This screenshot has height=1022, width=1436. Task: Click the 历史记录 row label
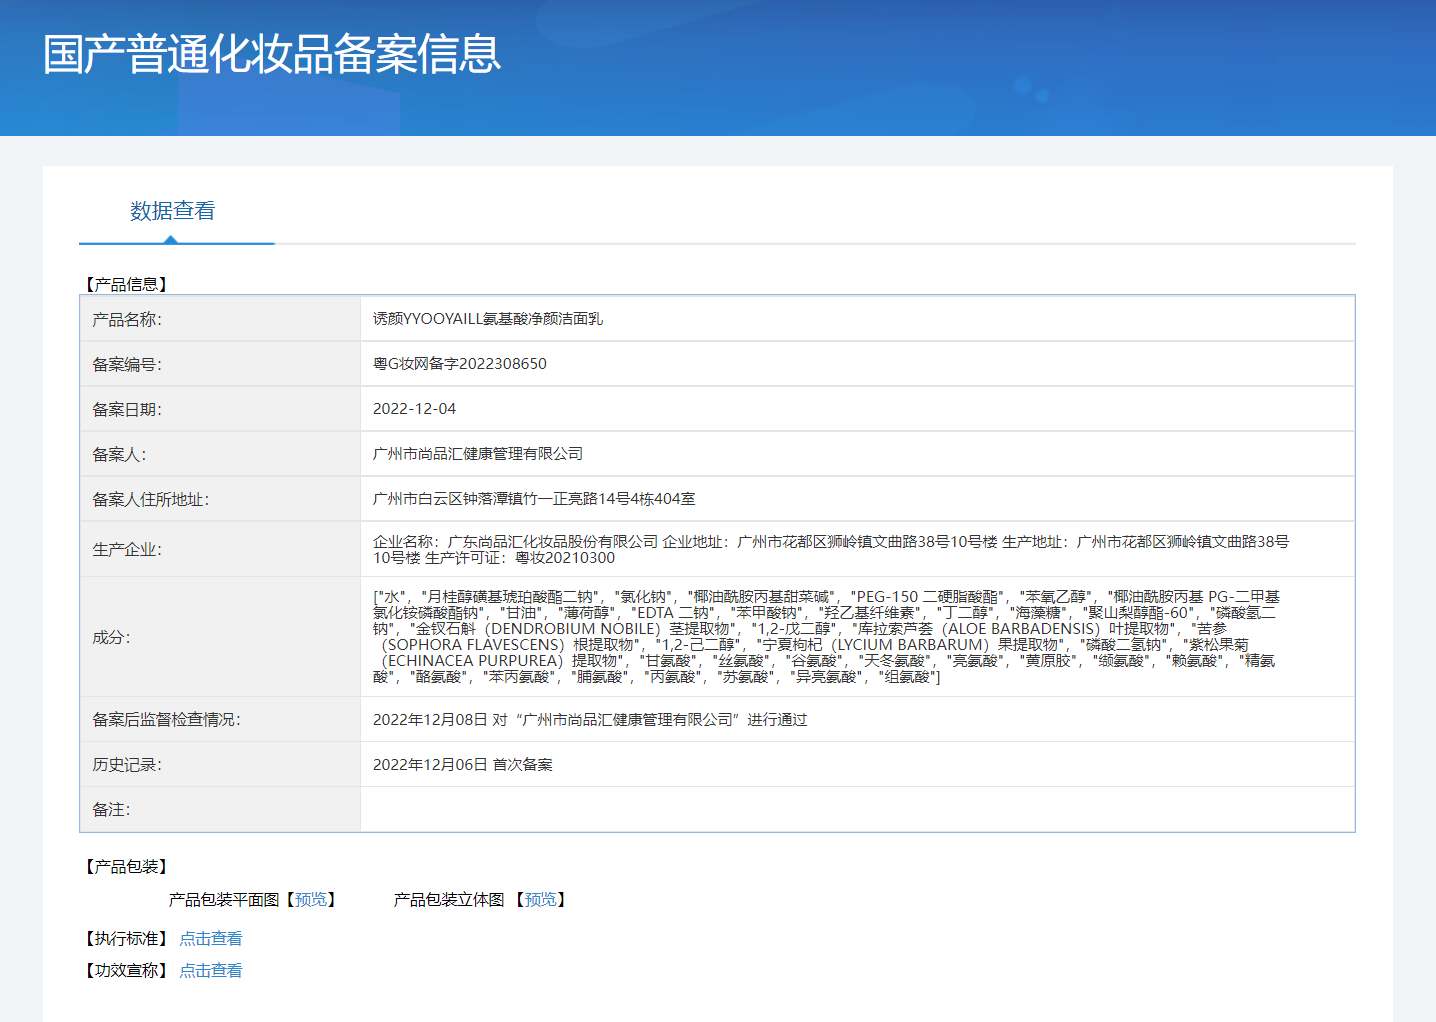tap(127, 765)
